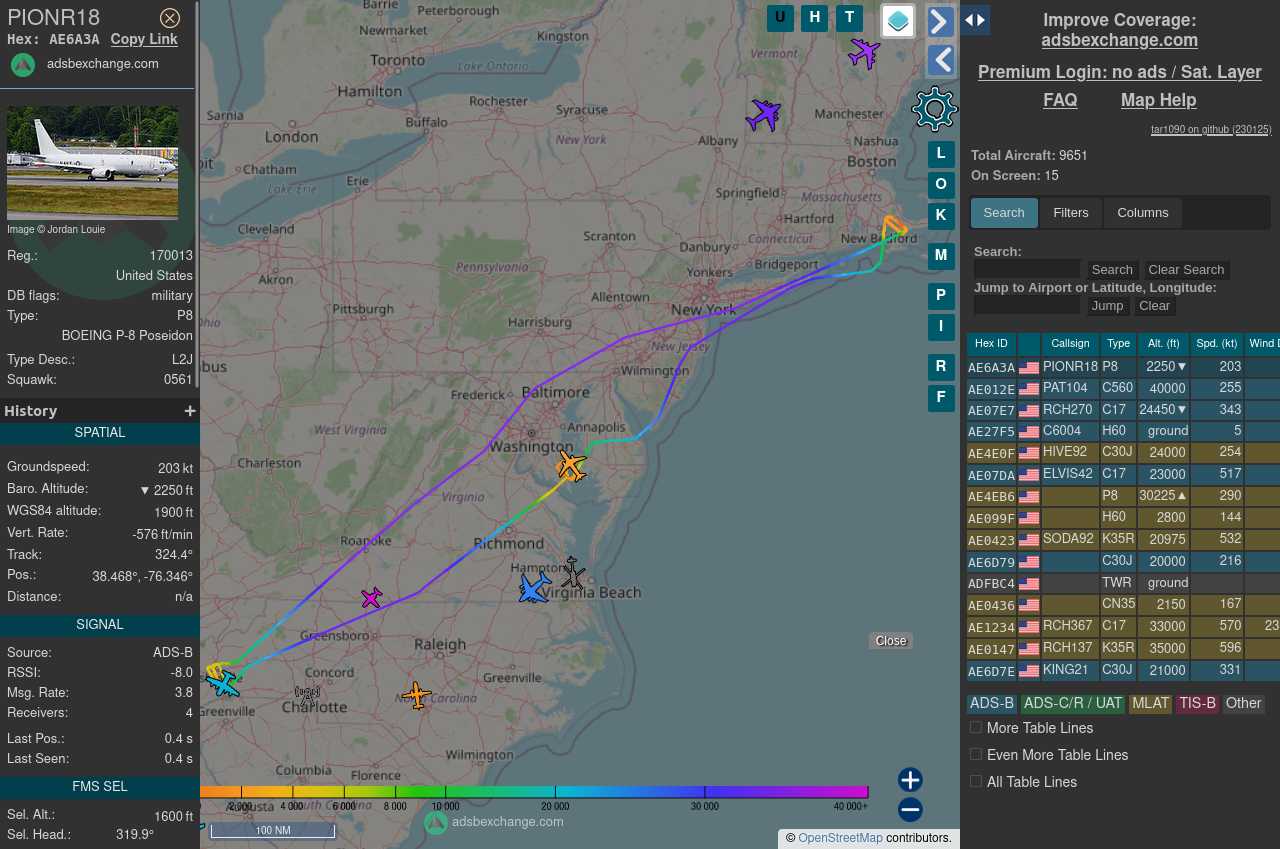
Task: Select blue aircraft west of Virginia Beach
Action: tap(535, 587)
